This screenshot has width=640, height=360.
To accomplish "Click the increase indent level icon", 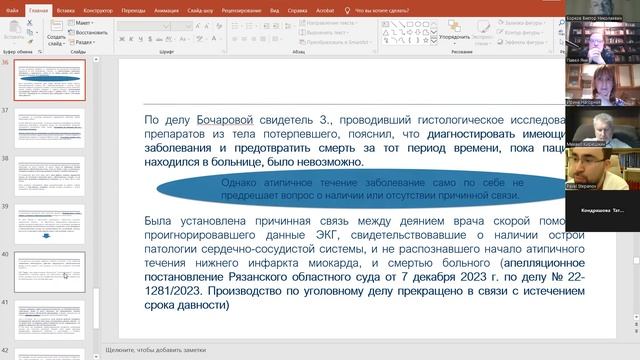I will (276, 26).
